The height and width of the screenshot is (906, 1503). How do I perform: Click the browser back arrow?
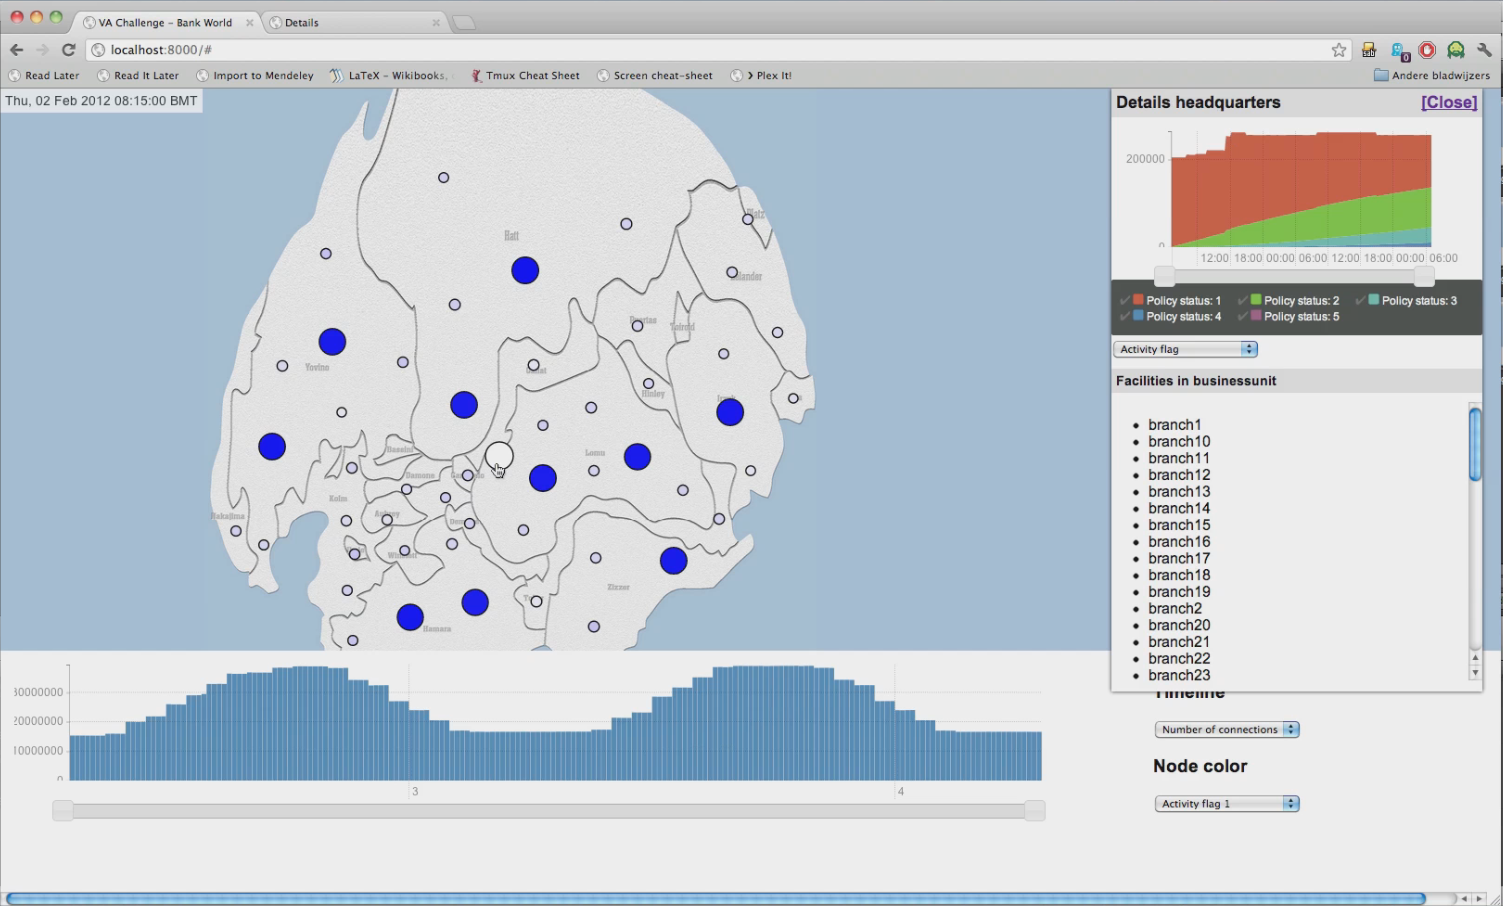tap(16, 50)
